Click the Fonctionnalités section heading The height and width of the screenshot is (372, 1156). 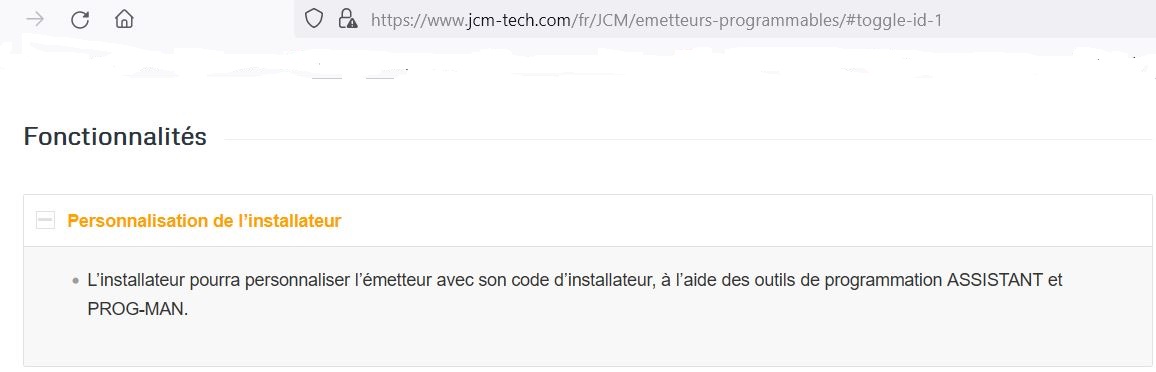click(x=115, y=136)
